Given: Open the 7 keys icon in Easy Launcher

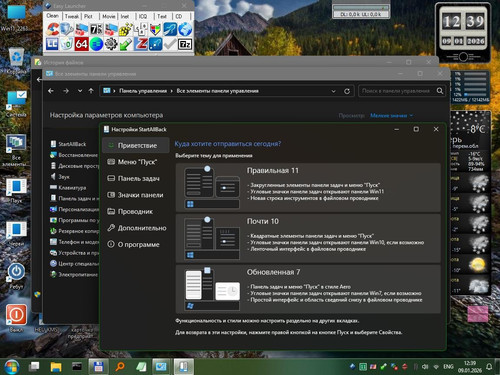Looking at the screenshot, I should pos(96,29).
